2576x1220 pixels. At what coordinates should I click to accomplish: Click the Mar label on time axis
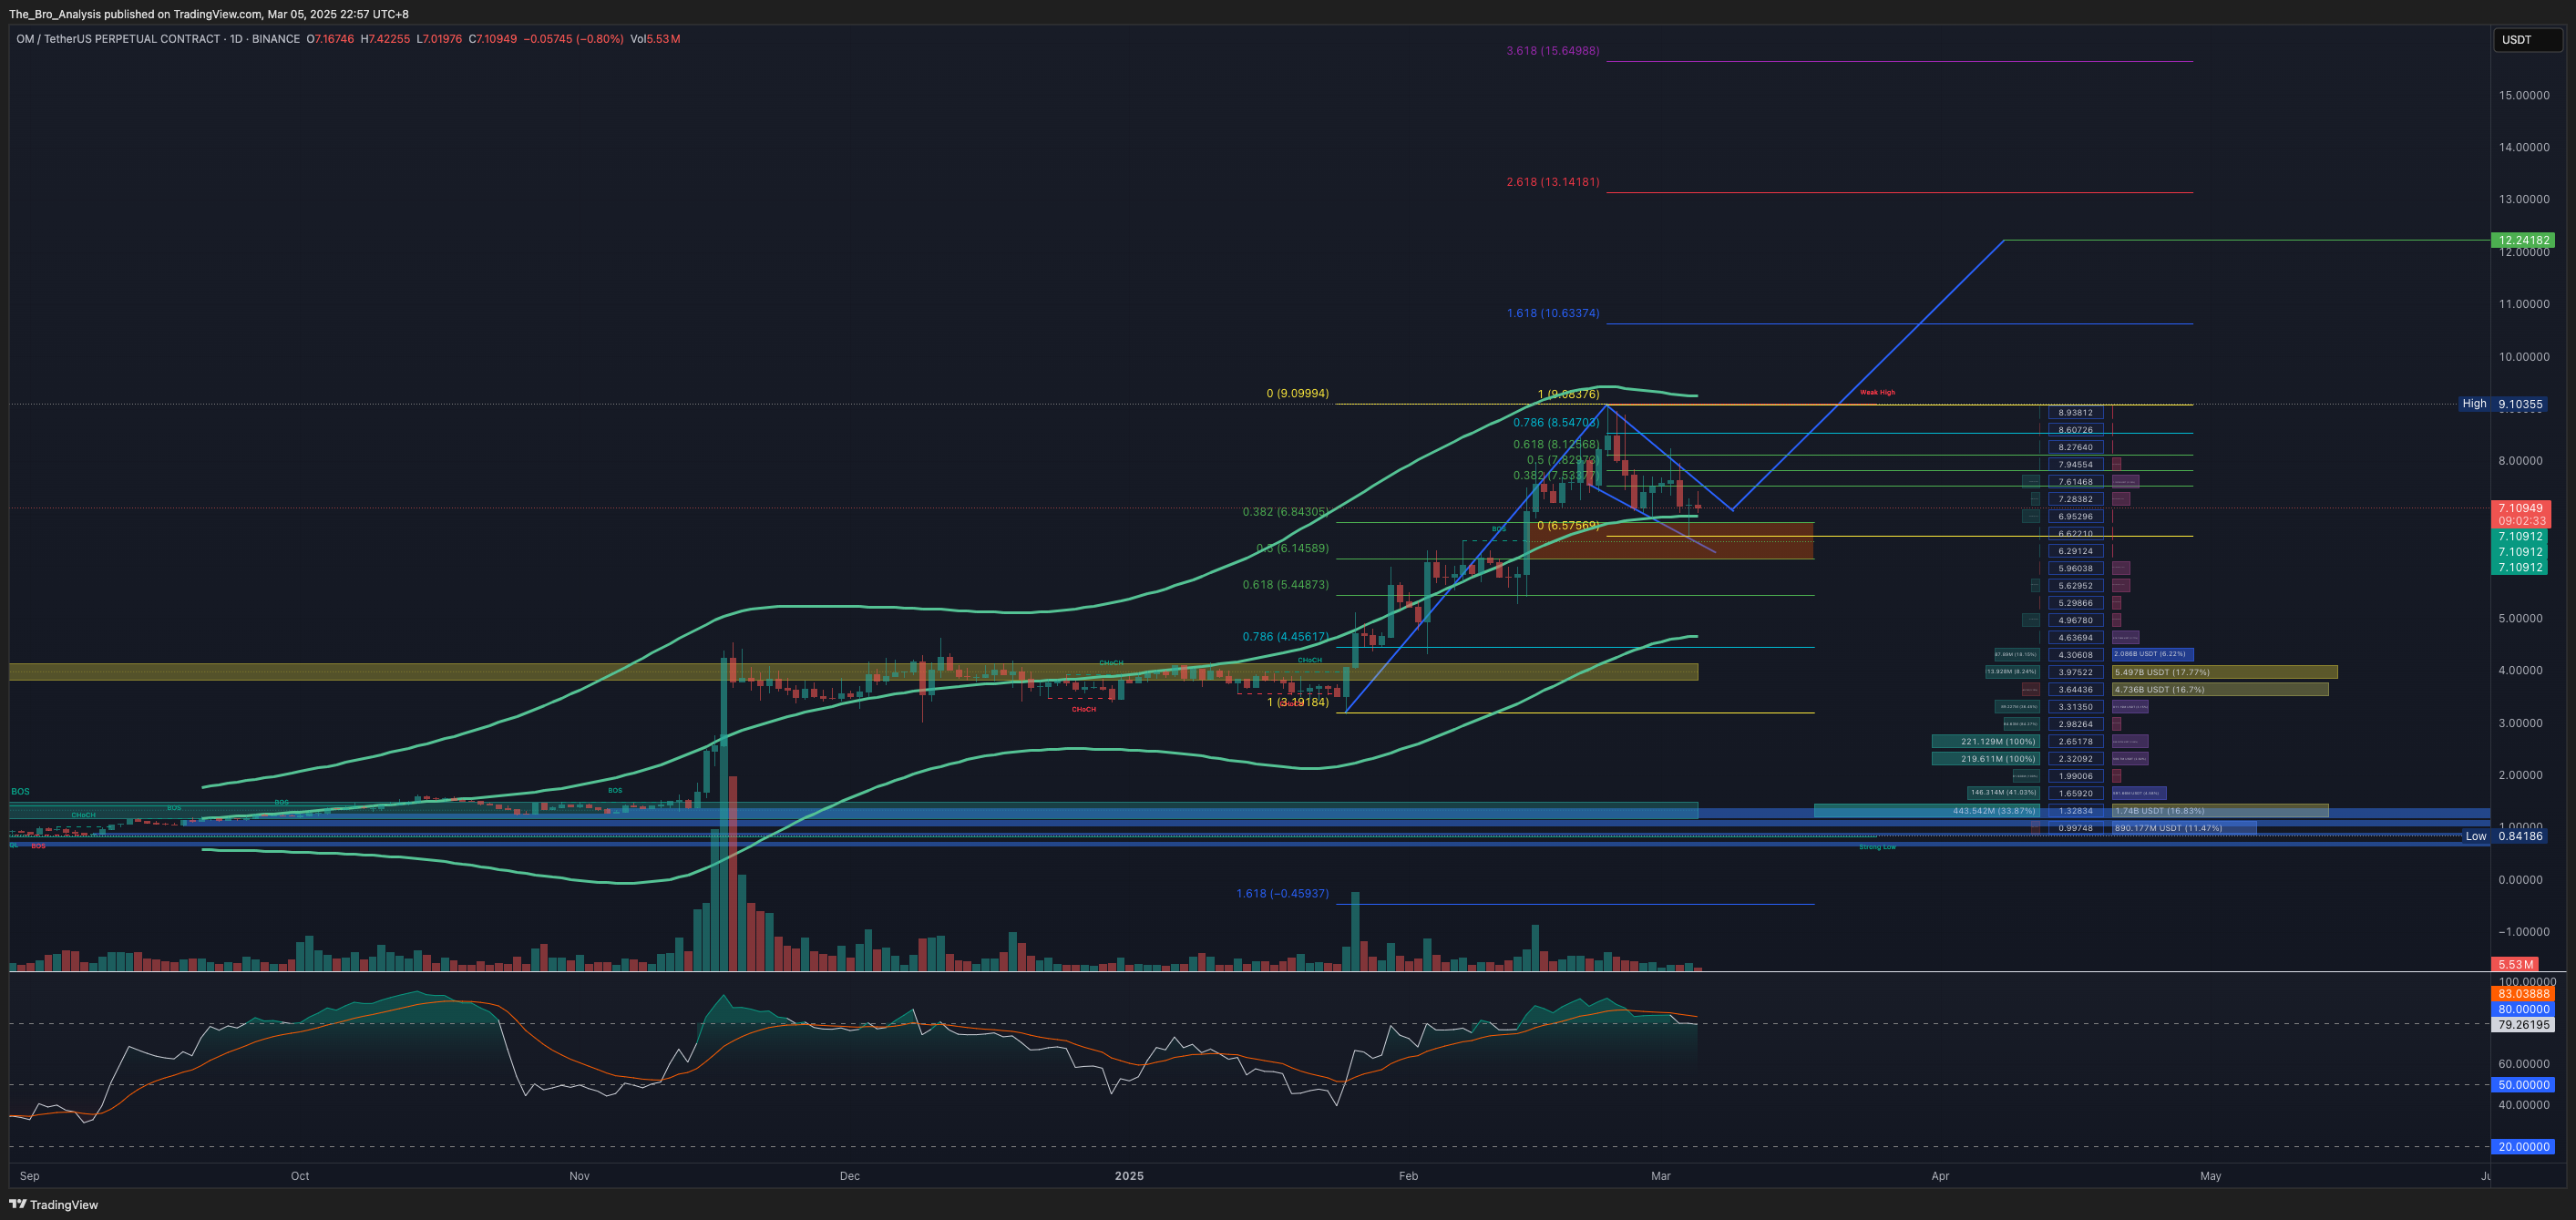1661,1176
